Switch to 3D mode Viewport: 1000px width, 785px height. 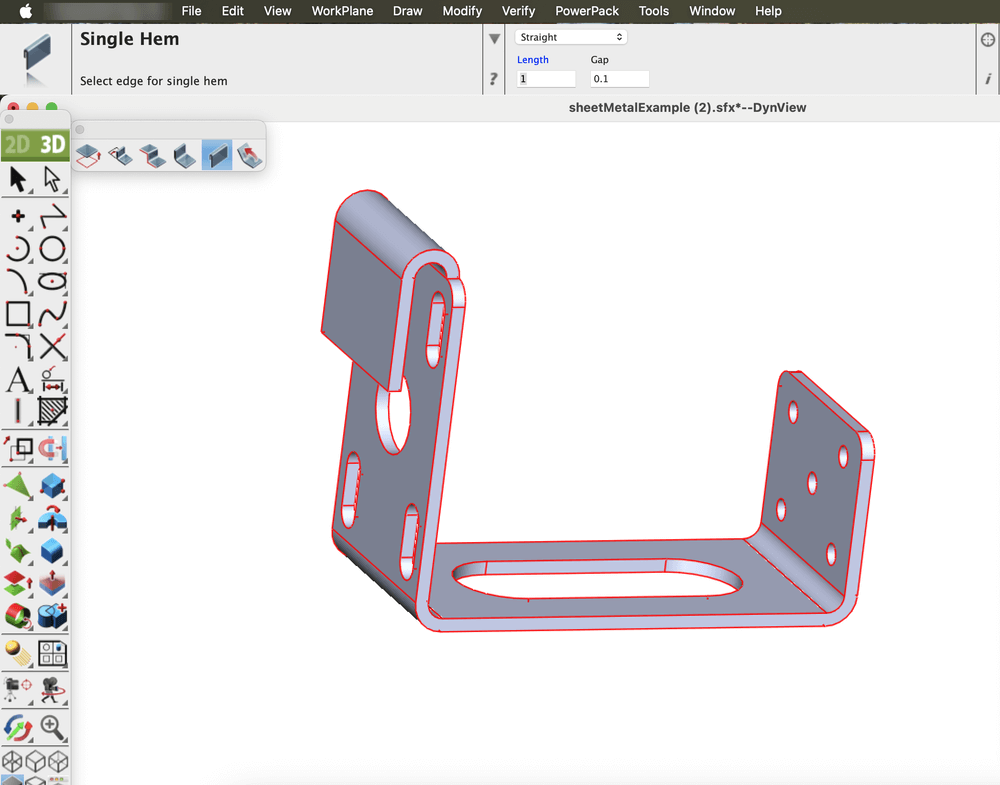tap(52, 145)
